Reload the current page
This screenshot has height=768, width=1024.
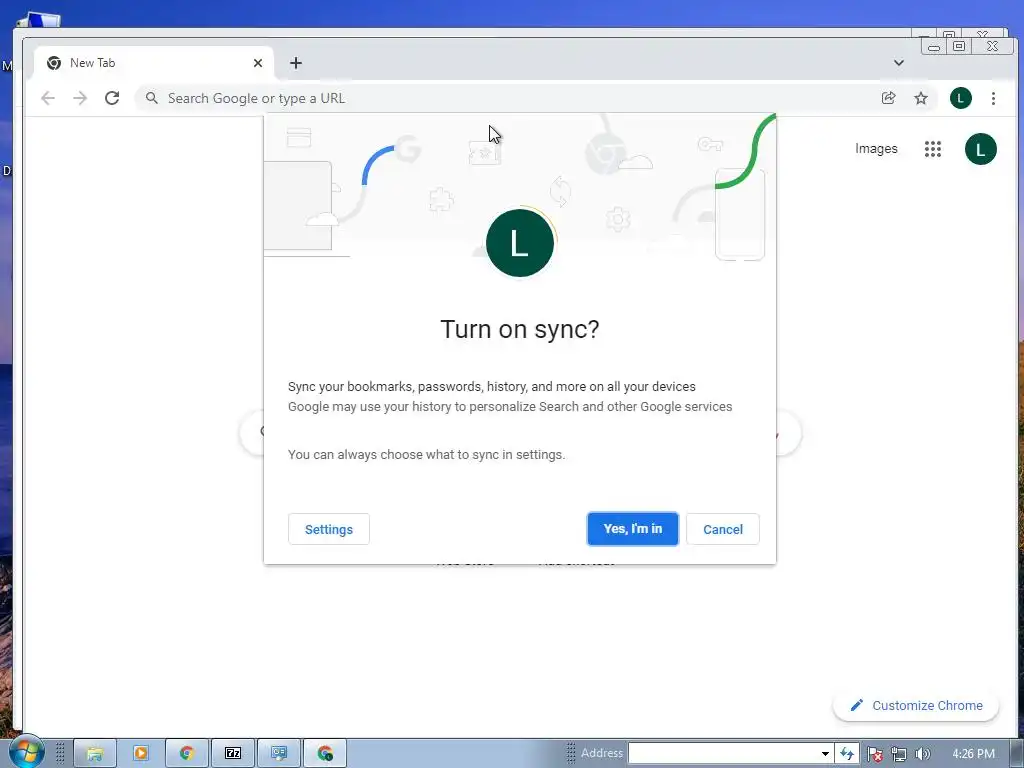pyautogui.click(x=112, y=98)
